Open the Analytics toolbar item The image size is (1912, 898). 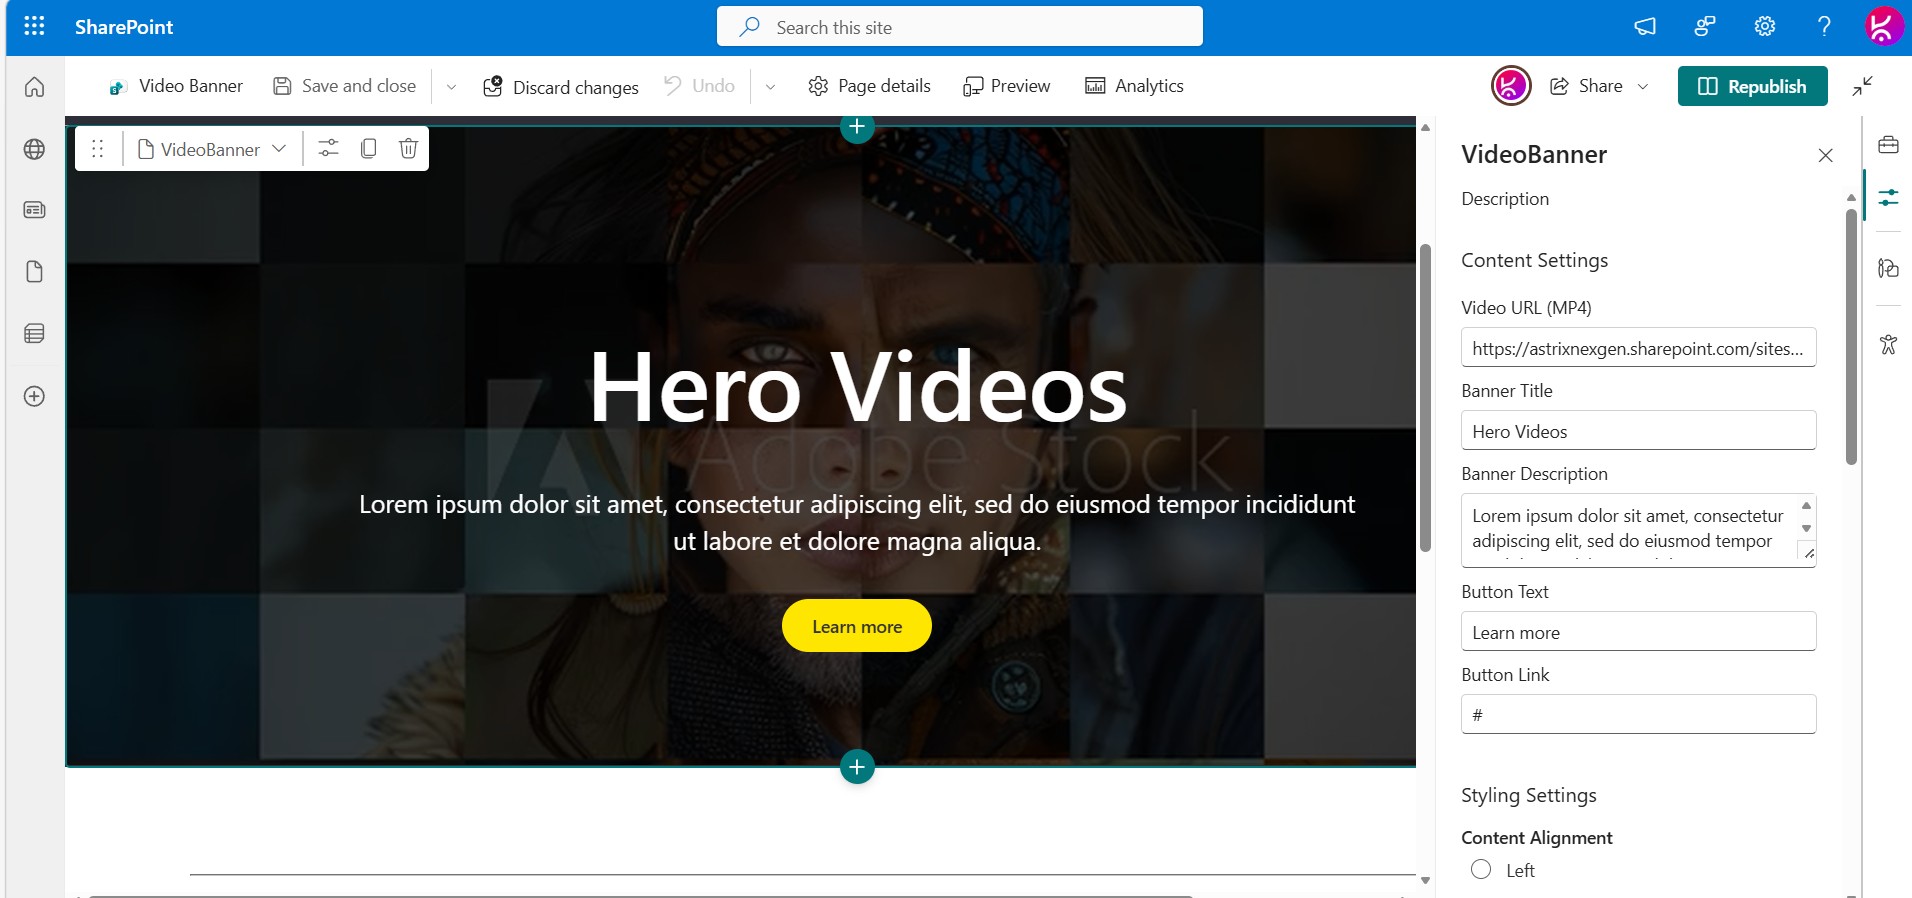point(1134,87)
